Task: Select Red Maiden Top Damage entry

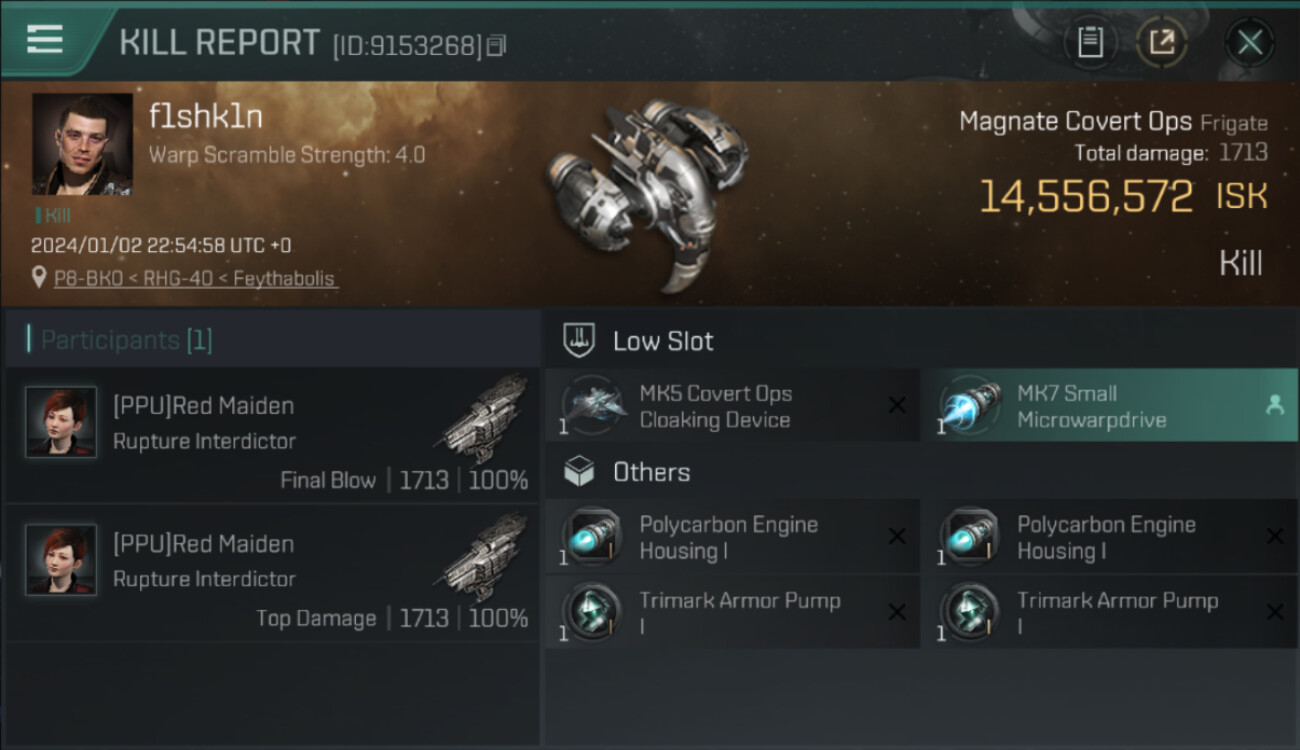Action: [272, 573]
